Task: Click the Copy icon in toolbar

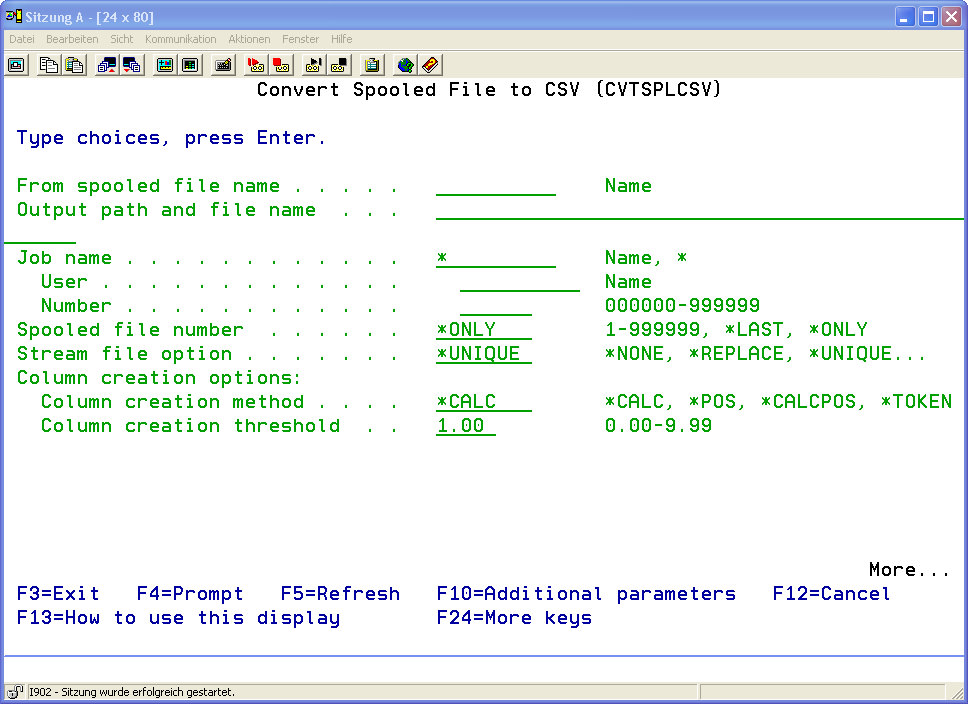Action: [x=48, y=65]
